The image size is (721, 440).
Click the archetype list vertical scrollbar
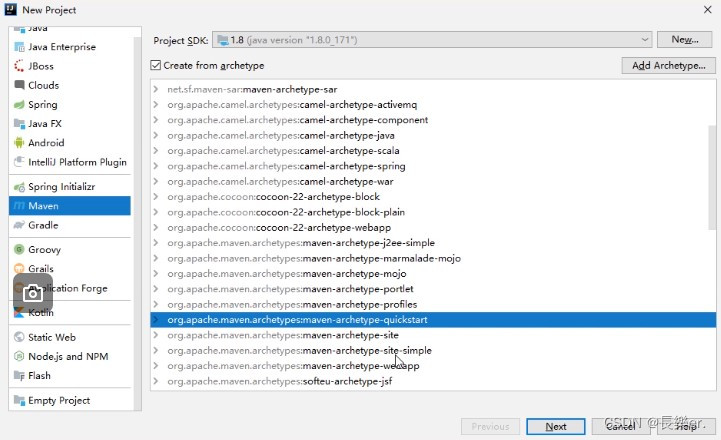pyautogui.click(x=712, y=177)
